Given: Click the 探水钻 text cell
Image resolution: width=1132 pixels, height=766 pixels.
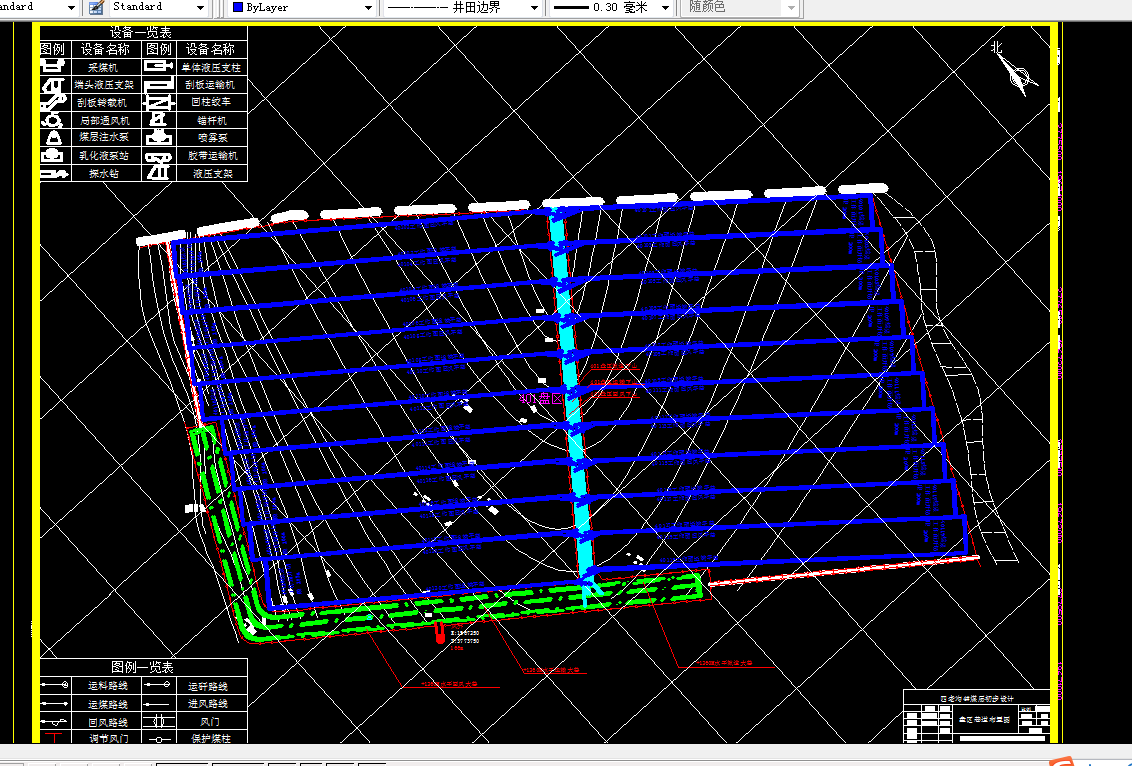Looking at the screenshot, I should pyautogui.click(x=104, y=173).
